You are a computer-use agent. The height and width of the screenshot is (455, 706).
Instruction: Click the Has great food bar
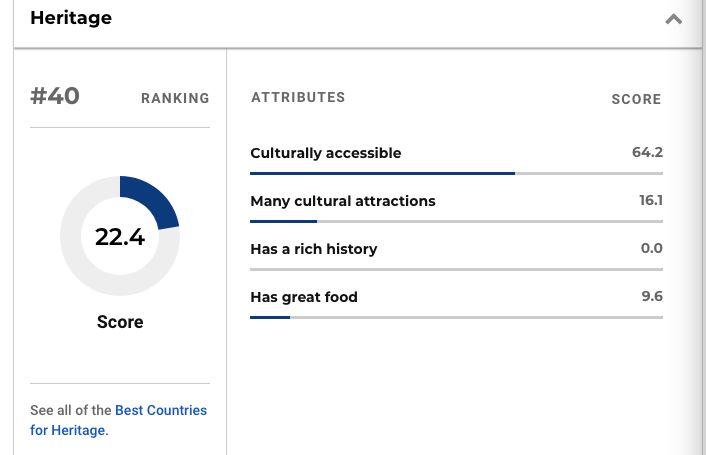456,318
